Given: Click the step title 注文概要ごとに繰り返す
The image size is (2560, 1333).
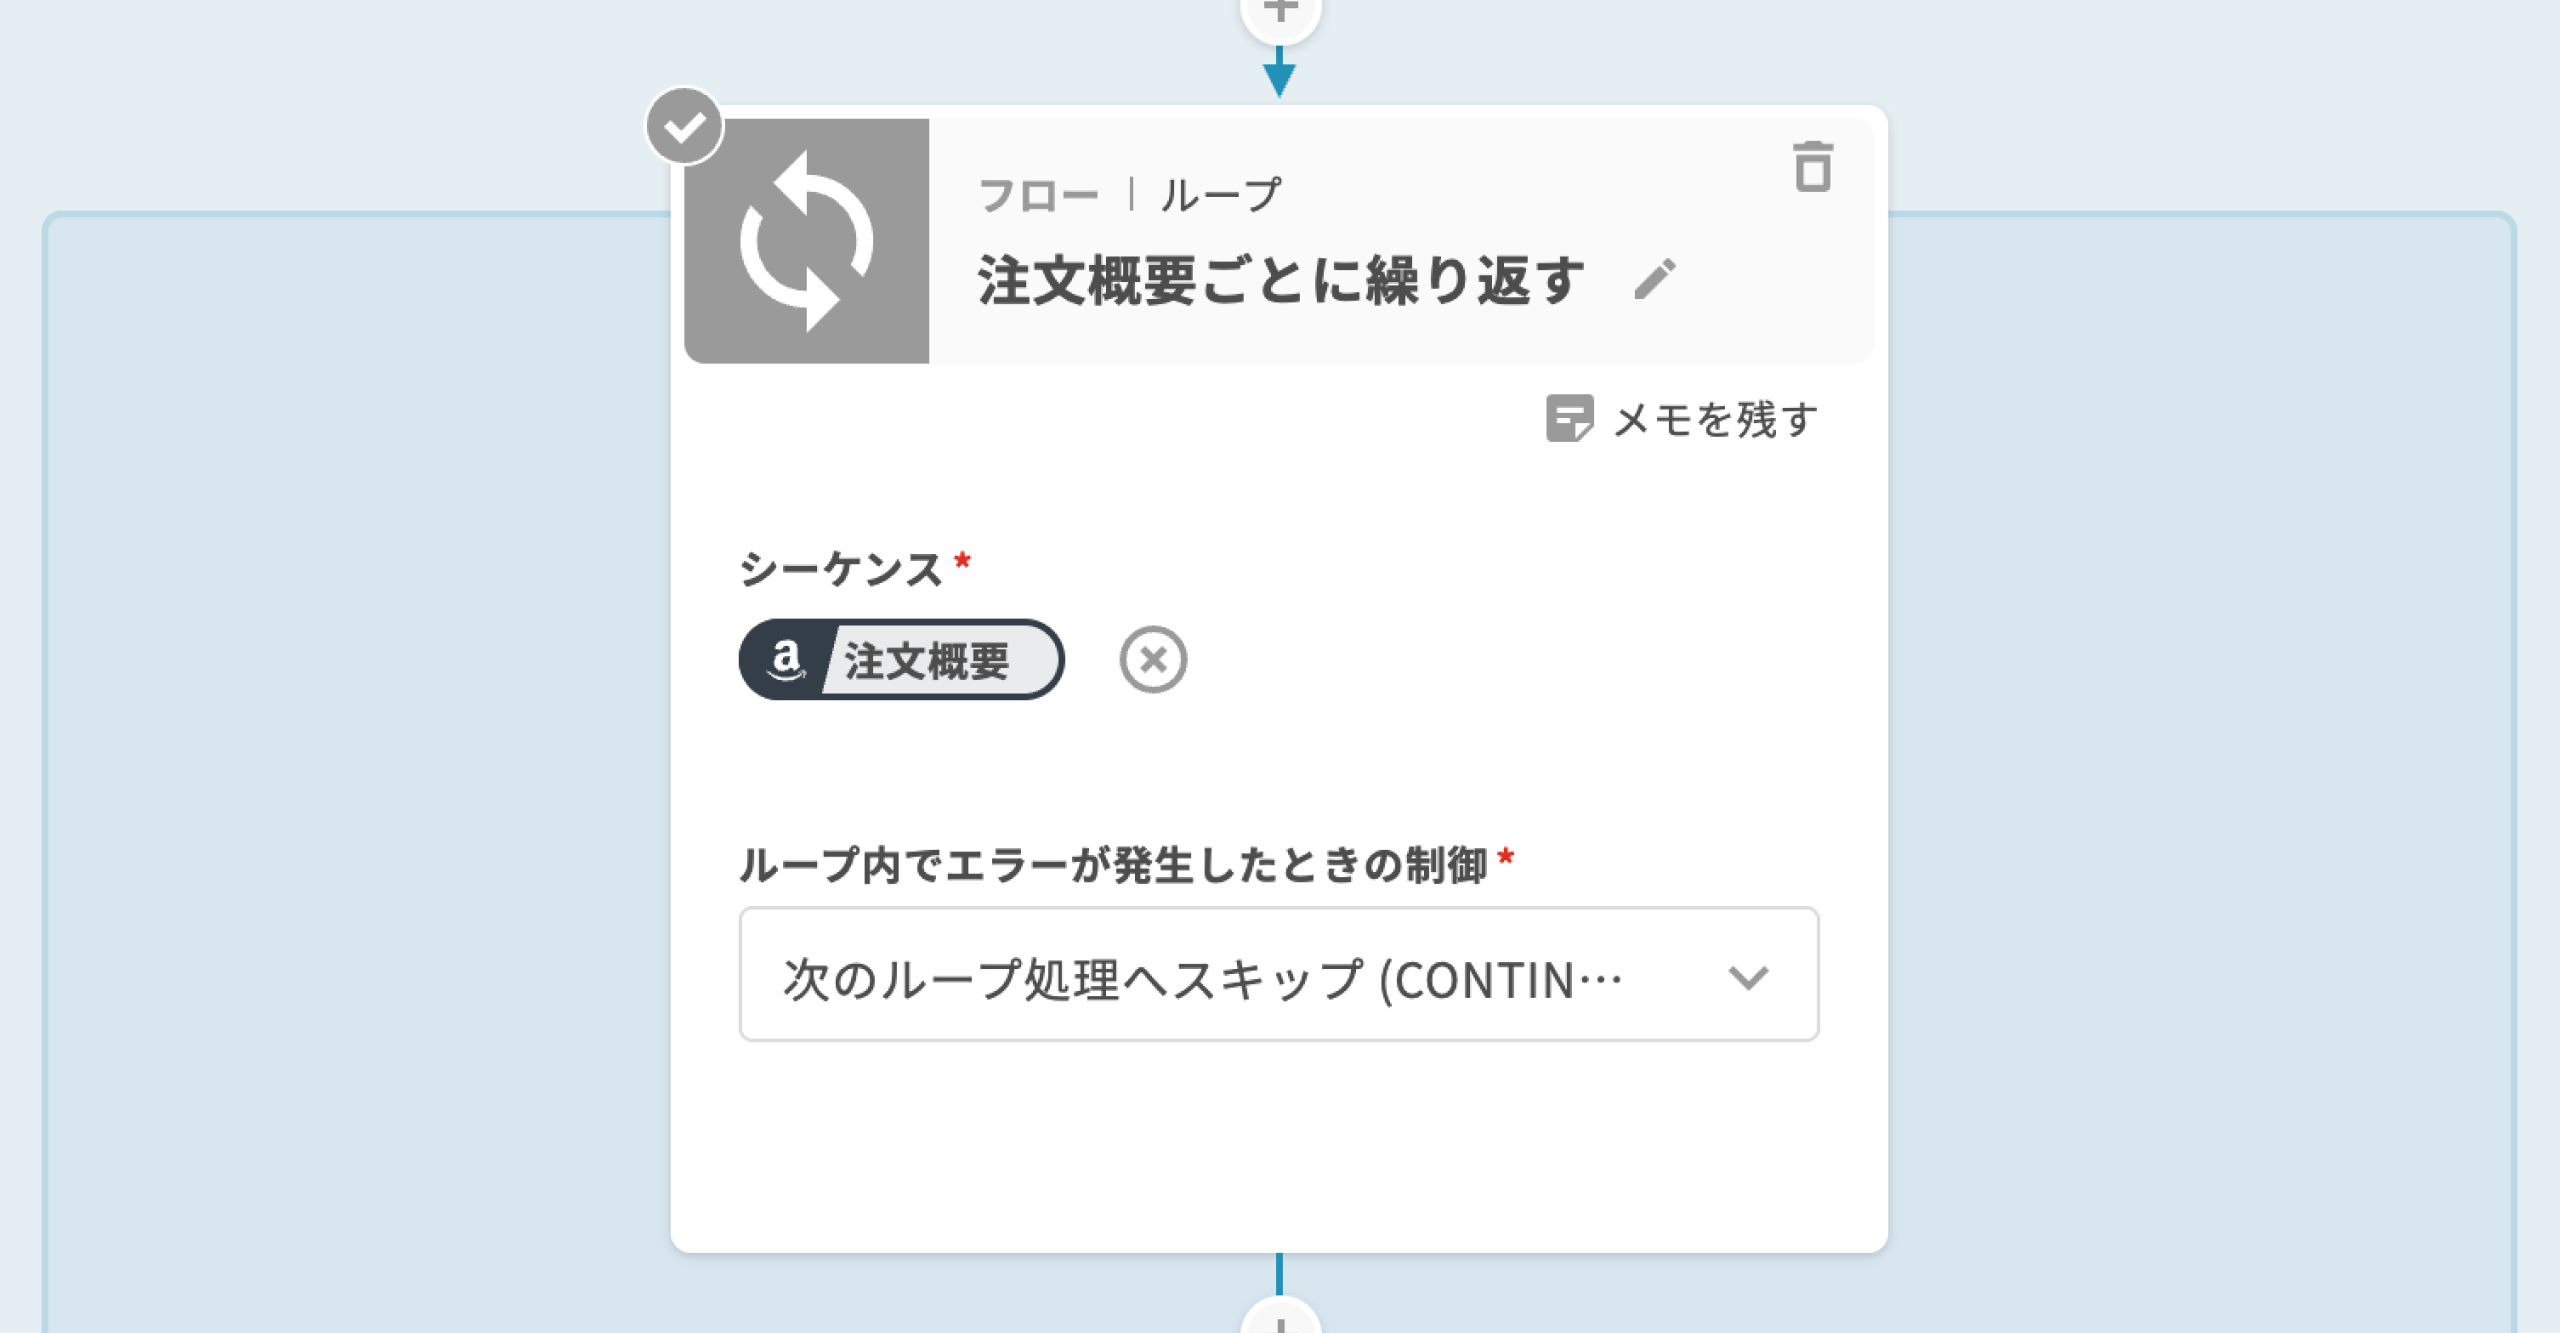Looking at the screenshot, I should click(1281, 280).
